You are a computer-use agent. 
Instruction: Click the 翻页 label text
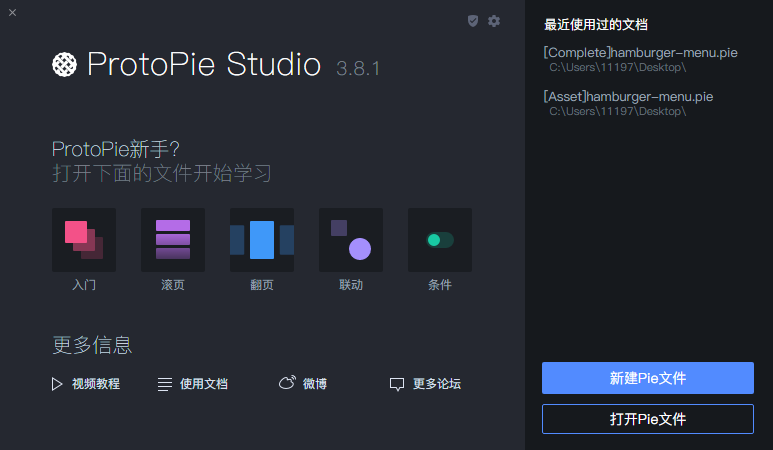[262, 285]
